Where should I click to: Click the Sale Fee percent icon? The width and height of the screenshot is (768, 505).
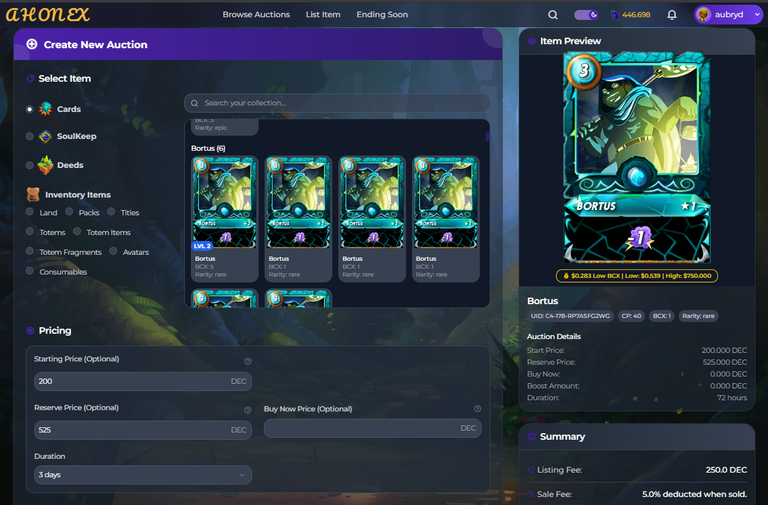pyautogui.click(x=531, y=494)
